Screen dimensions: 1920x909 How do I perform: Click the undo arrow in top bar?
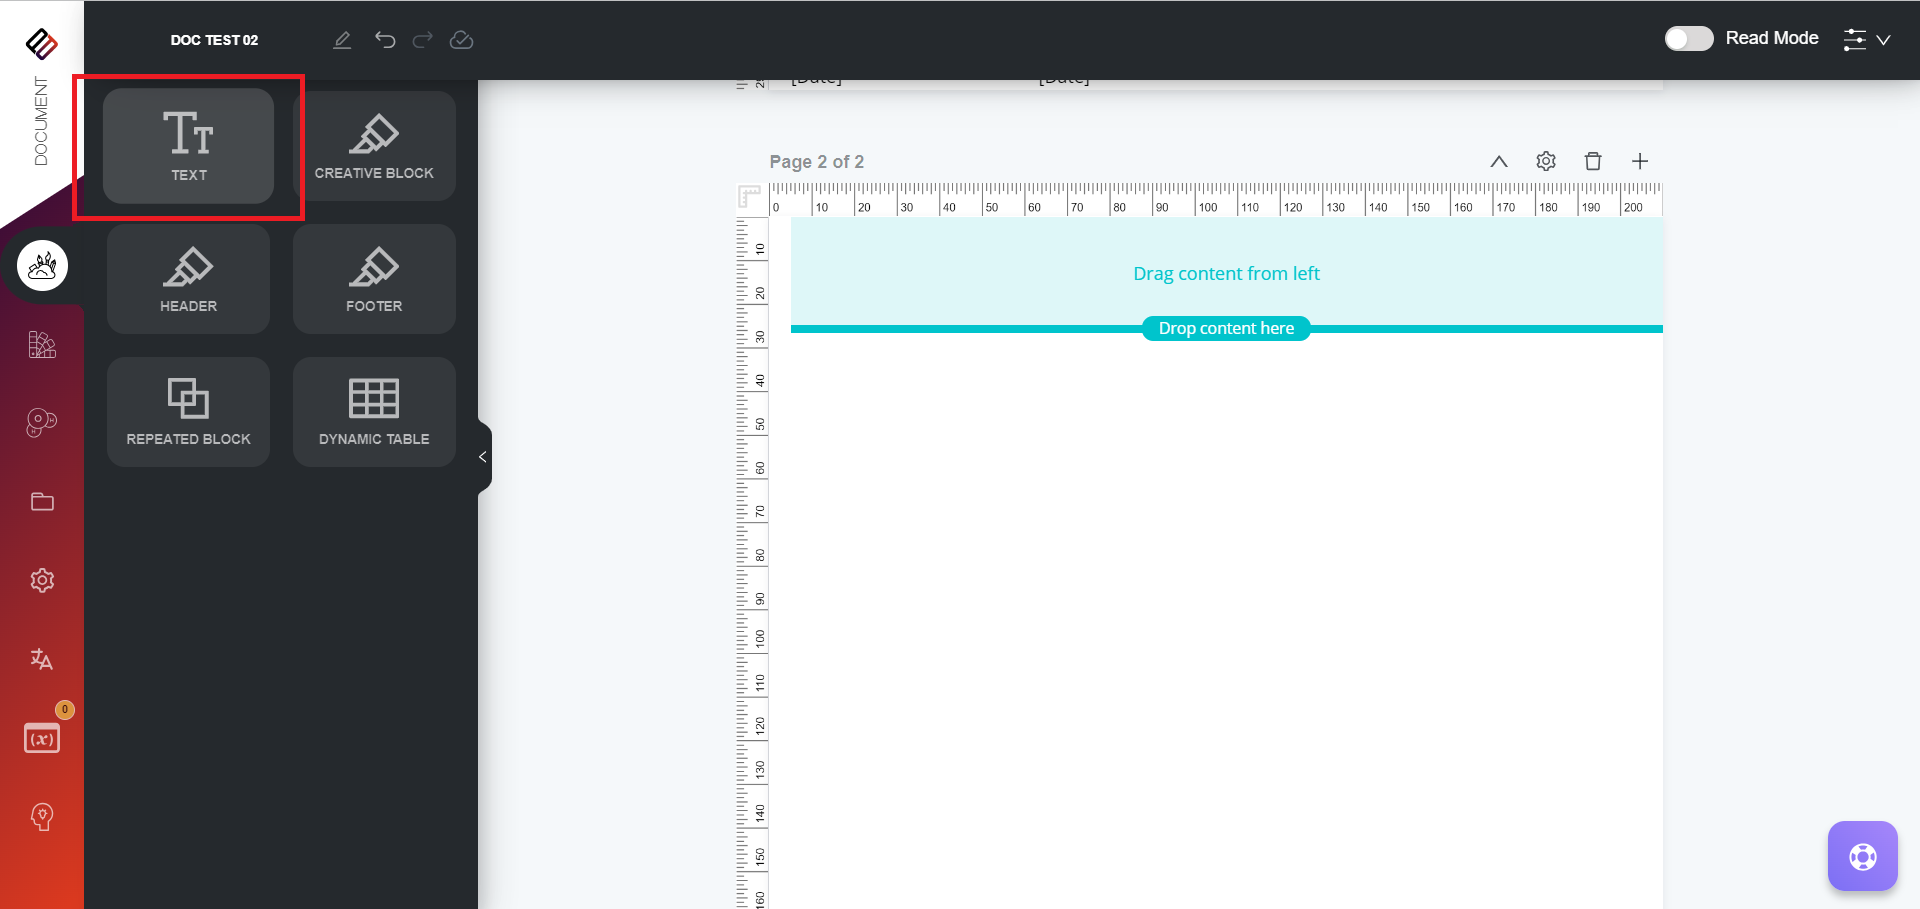point(385,40)
